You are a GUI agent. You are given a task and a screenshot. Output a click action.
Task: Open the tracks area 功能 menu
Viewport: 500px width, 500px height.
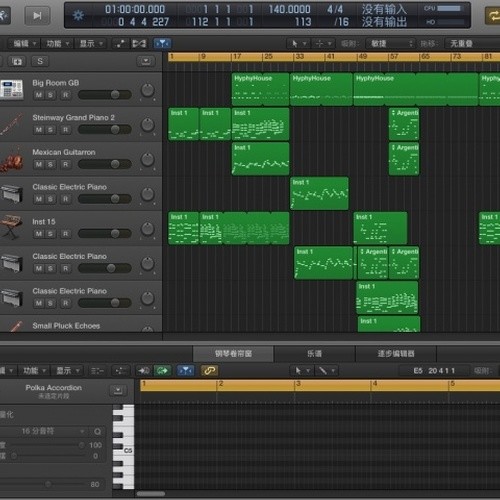coord(57,44)
